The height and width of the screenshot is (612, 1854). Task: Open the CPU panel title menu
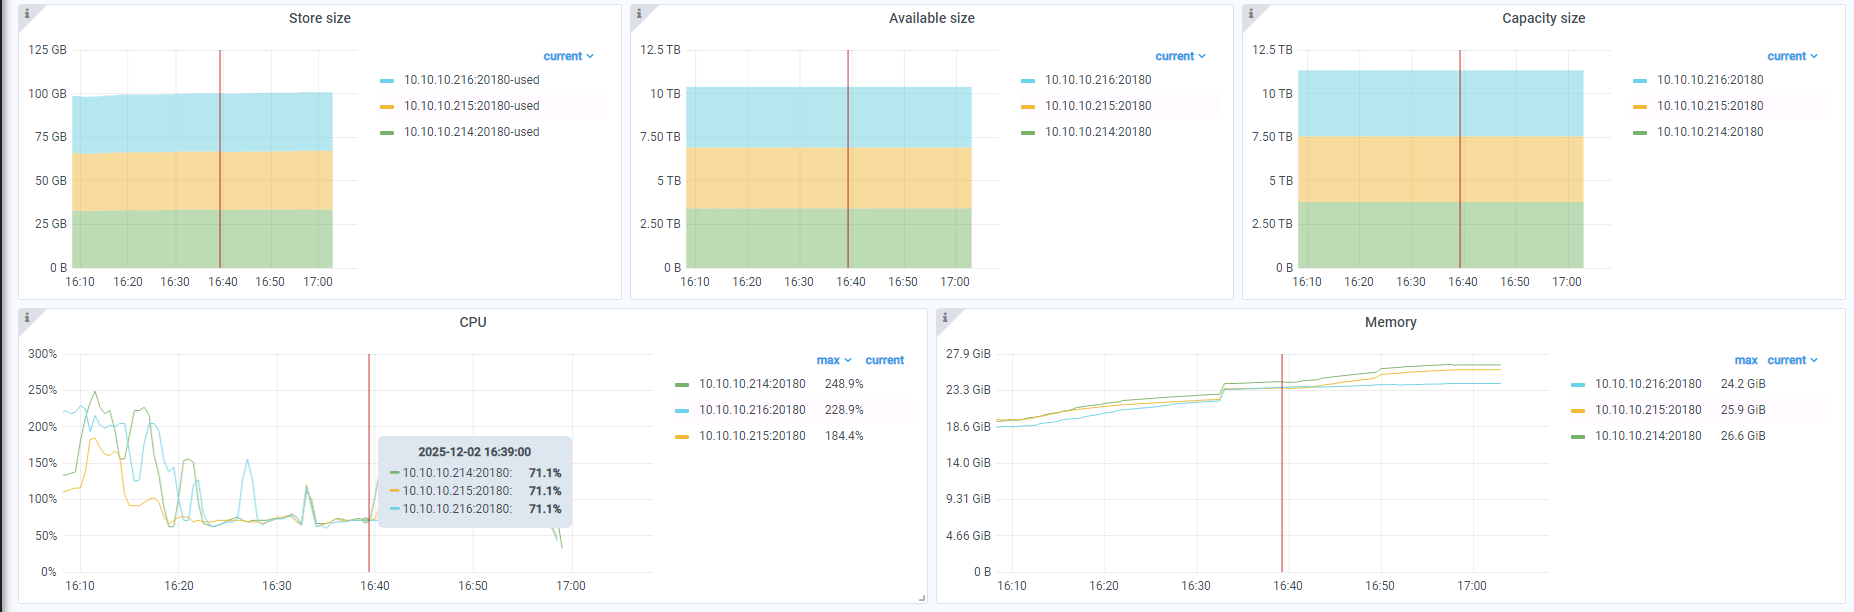[x=473, y=322]
